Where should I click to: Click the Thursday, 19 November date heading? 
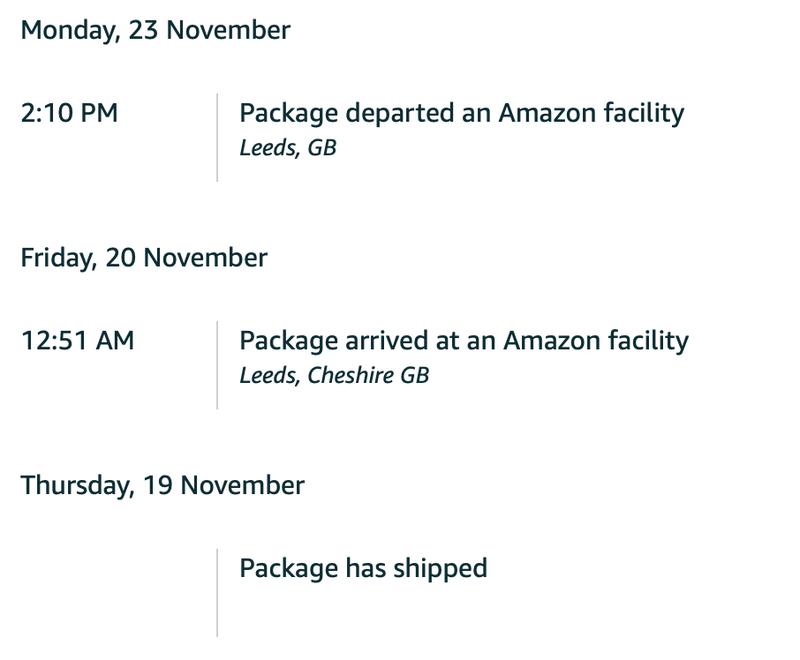162,486
